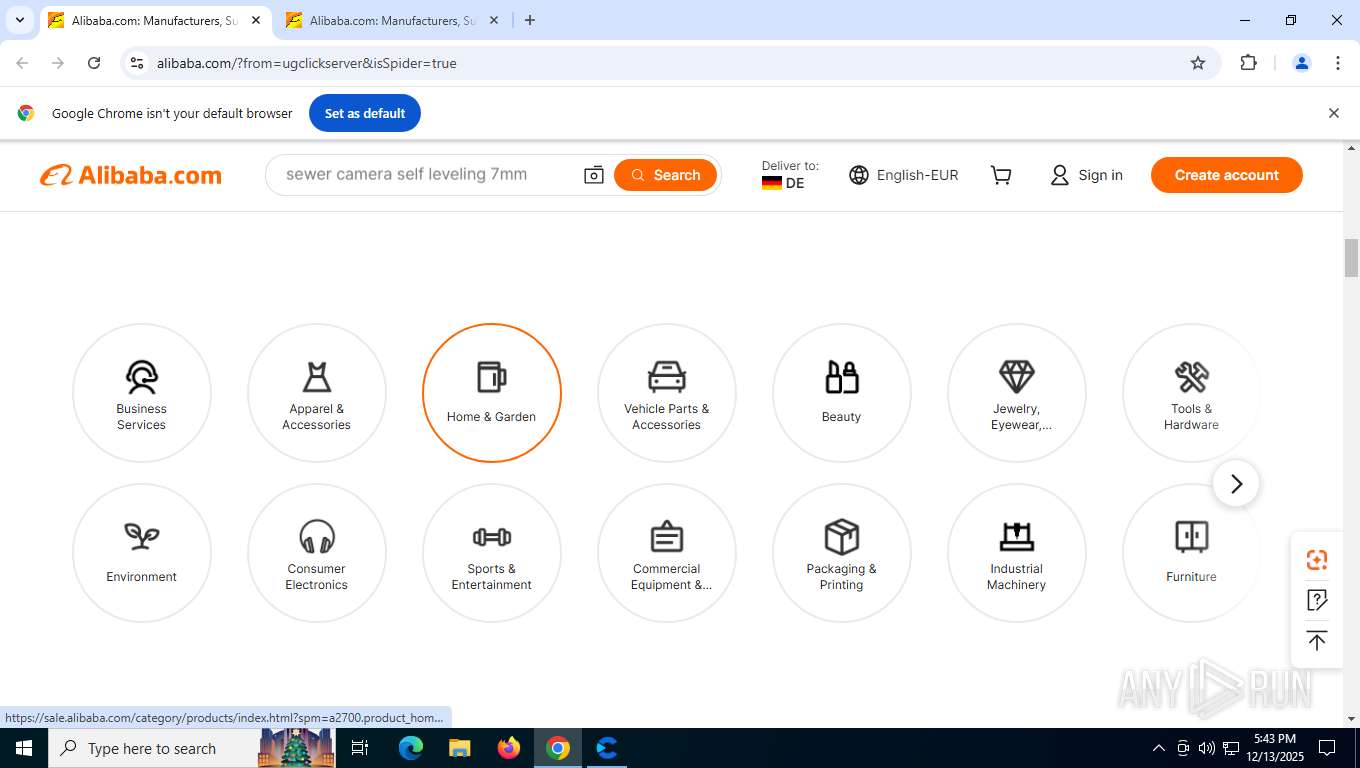Screen dimensions: 1360x768
Task: Open the floating help feedback icon
Action: (1317, 600)
